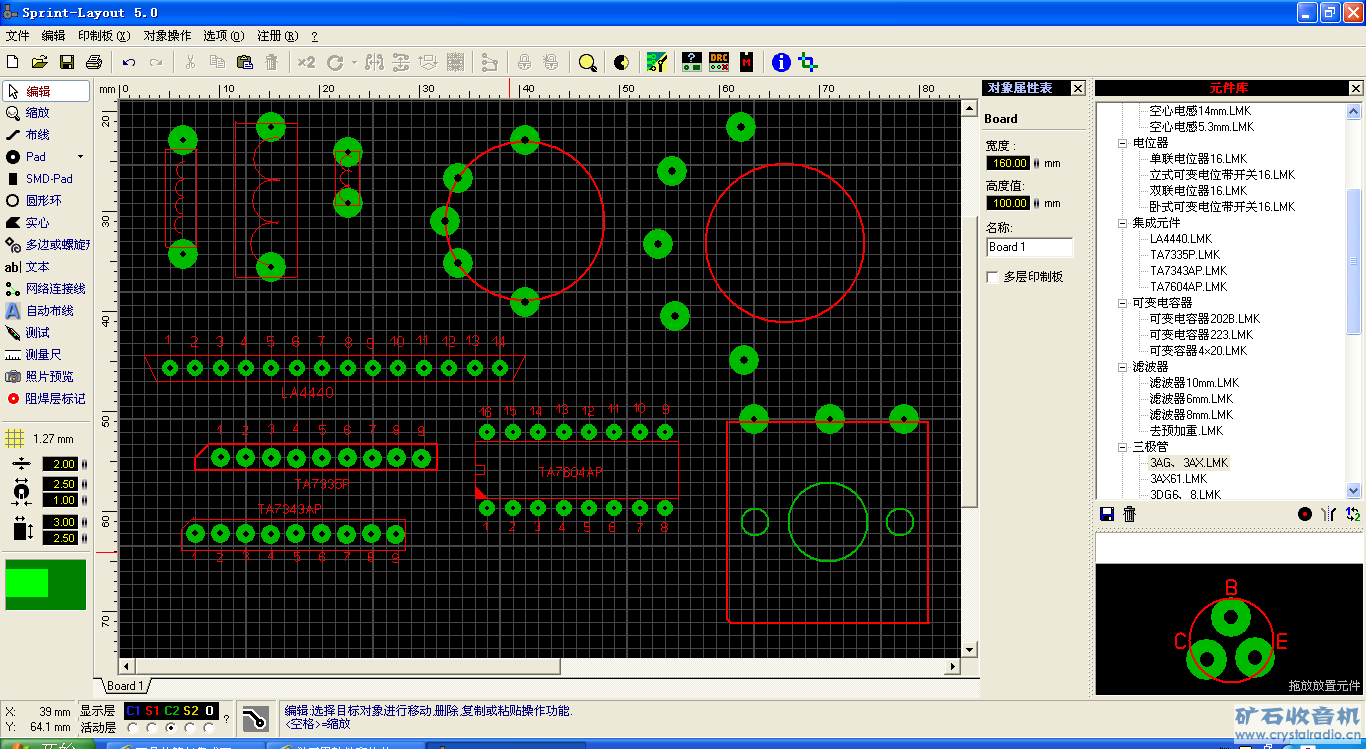Select the 自动布线 autoroute tool
This screenshot has width=1366, height=749.
coord(49,311)
